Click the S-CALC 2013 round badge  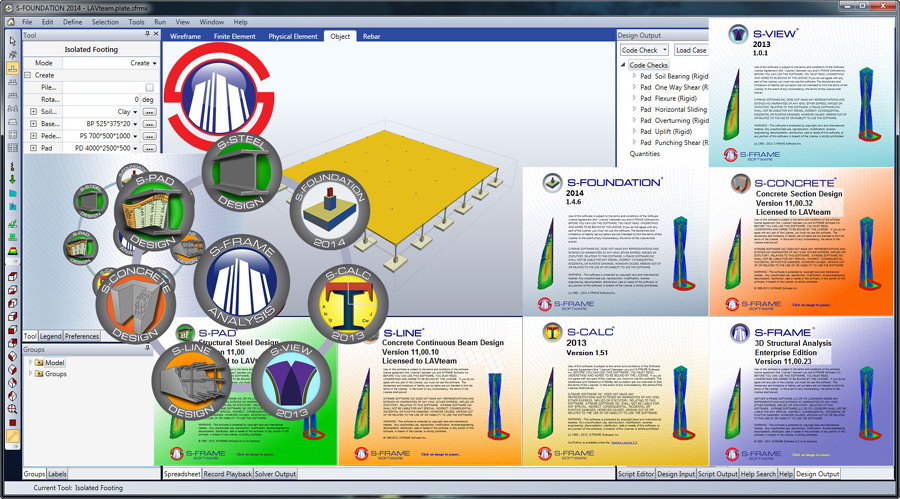tap(348, 303)
